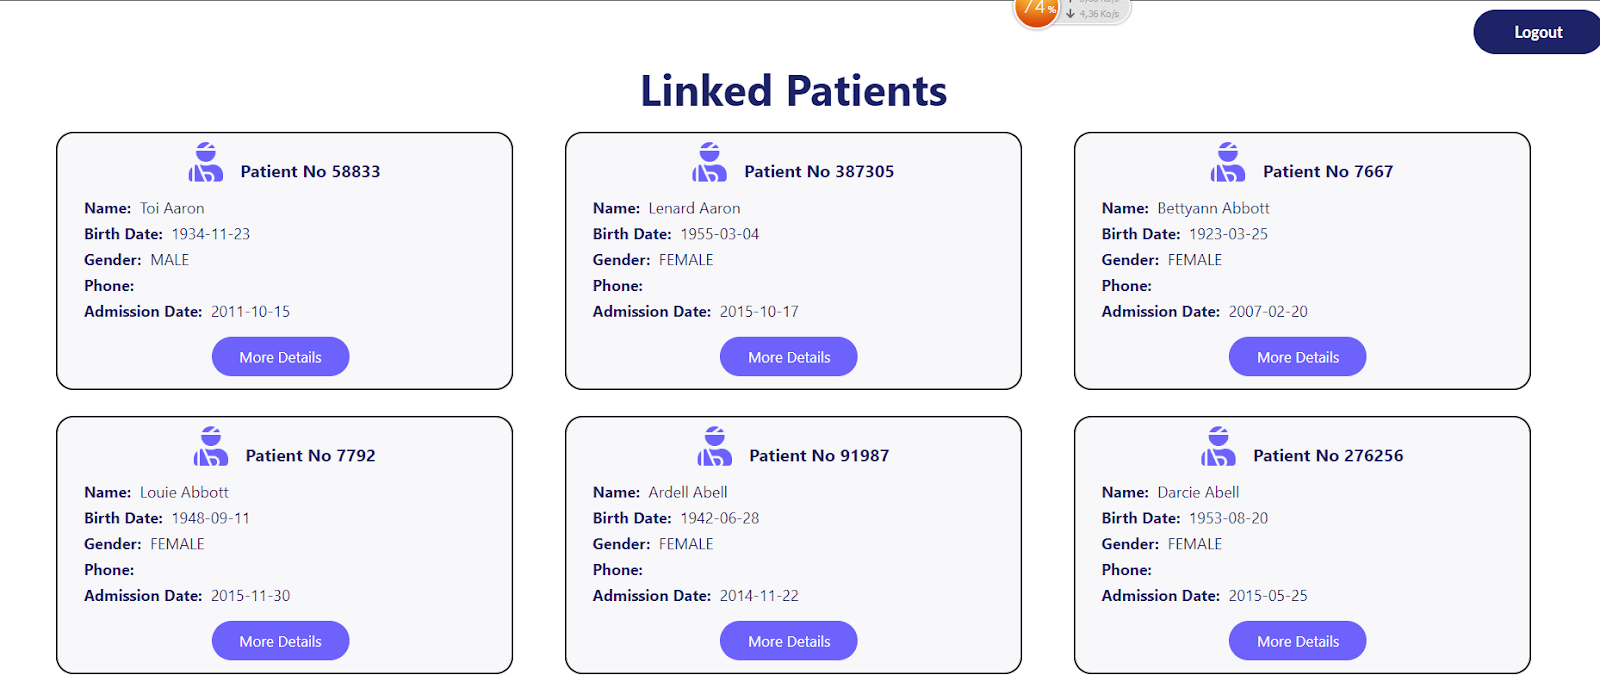Click patient icon for Patient No 276256
The width and height of the screenshot is (1600, 694).
point(1218,446)
